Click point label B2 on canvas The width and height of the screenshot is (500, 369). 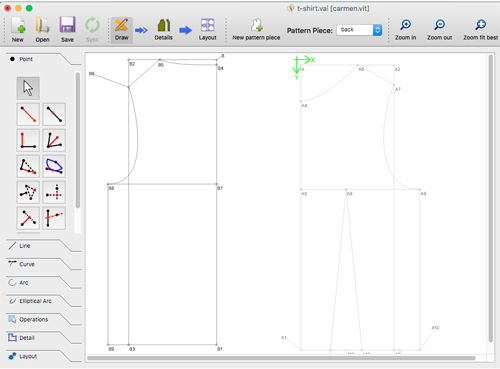pyautogui.click(x=132, y=64)
